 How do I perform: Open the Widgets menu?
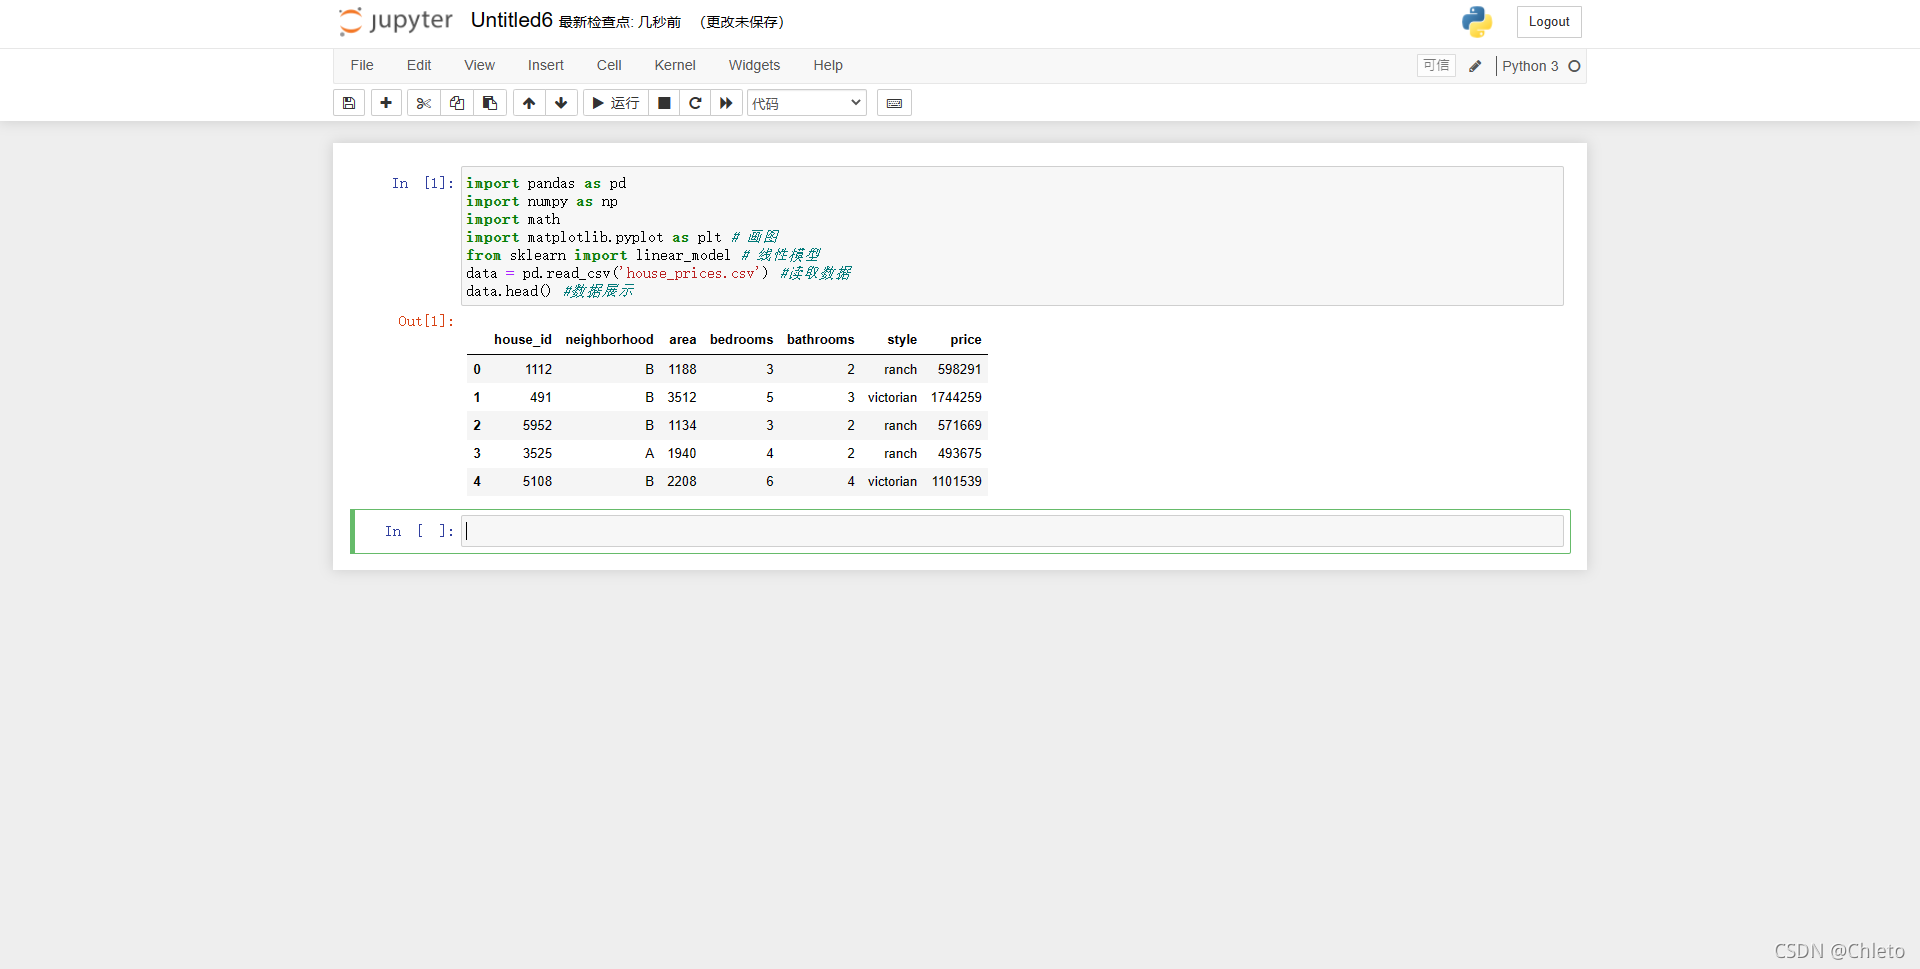point(754,65)
